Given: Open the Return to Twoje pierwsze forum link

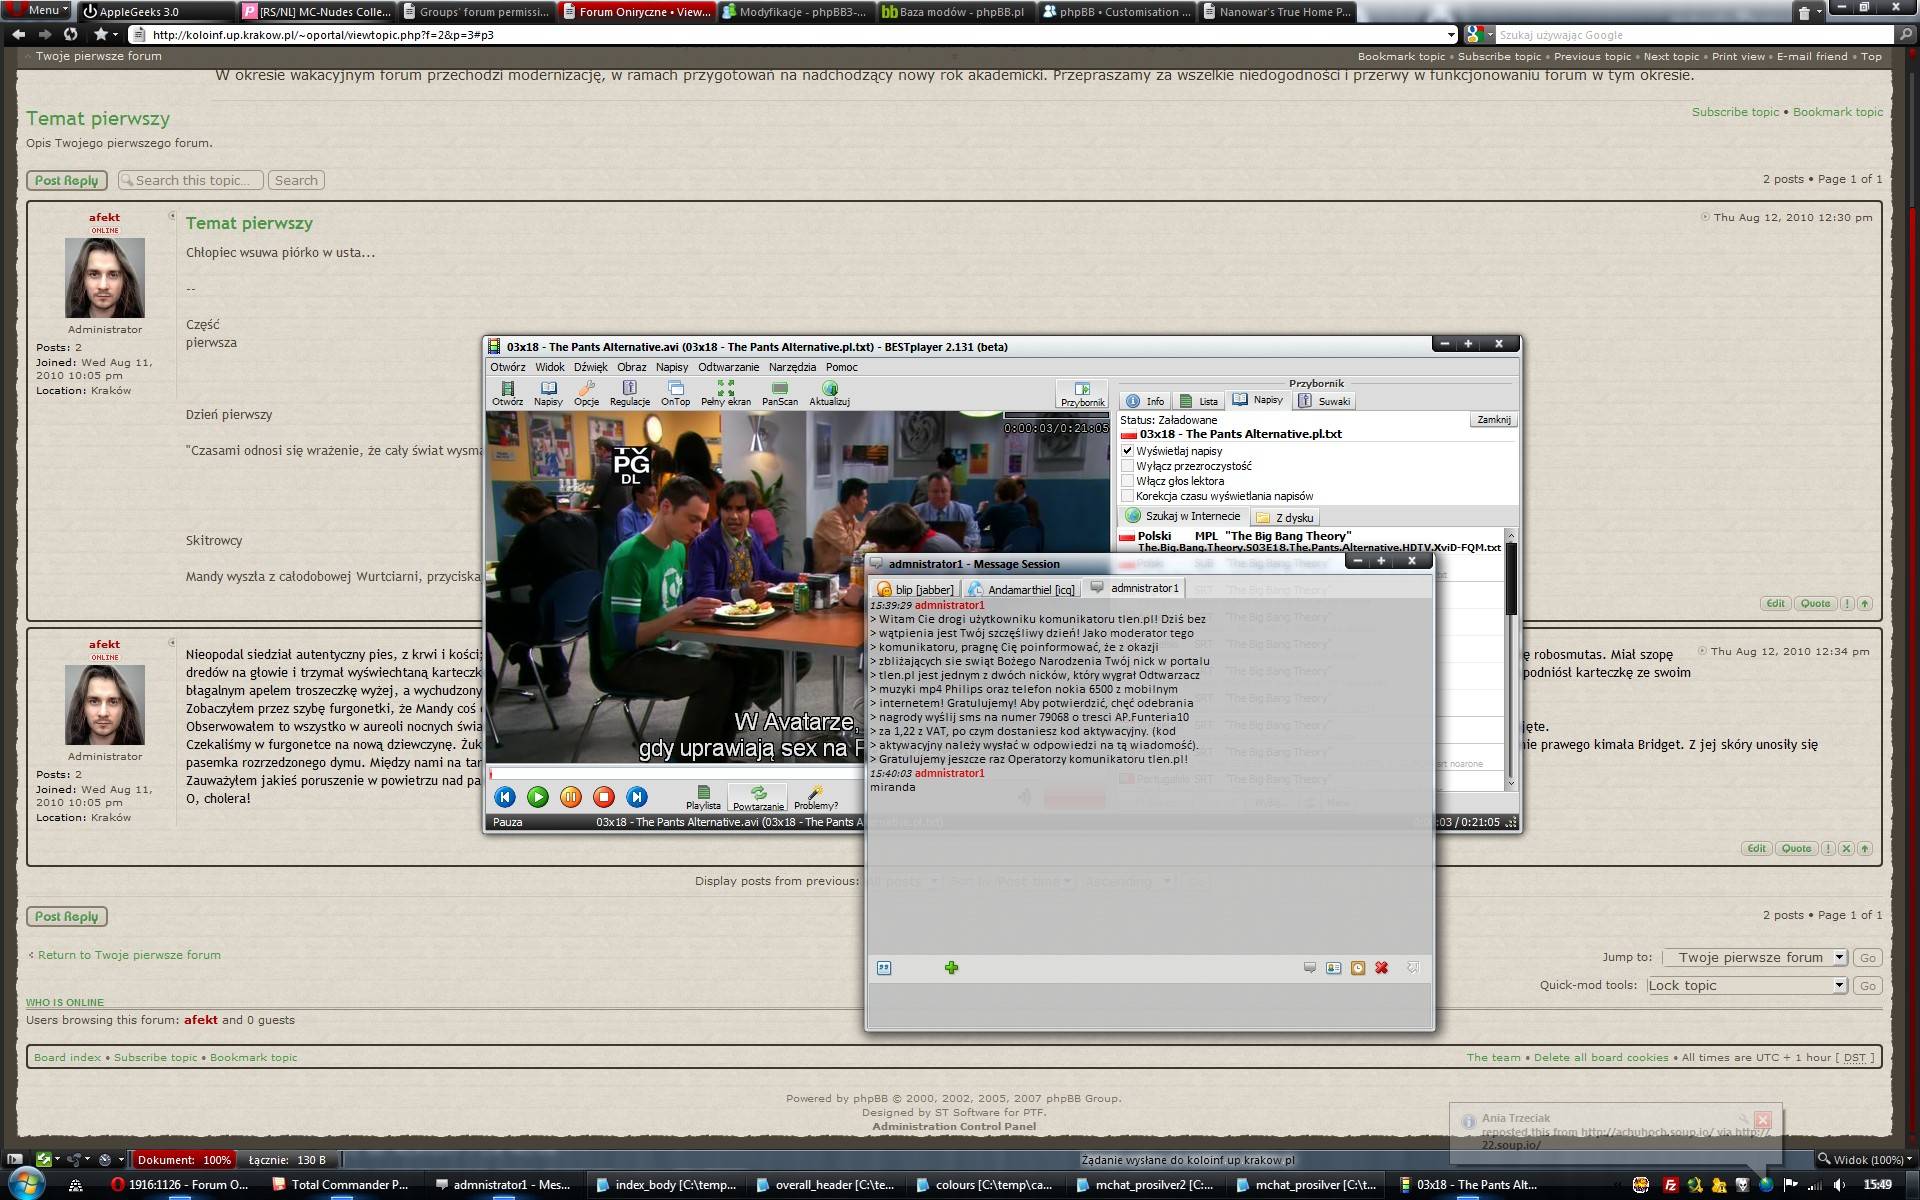Looking at the screenshot, I should click(x=129, y=955).
